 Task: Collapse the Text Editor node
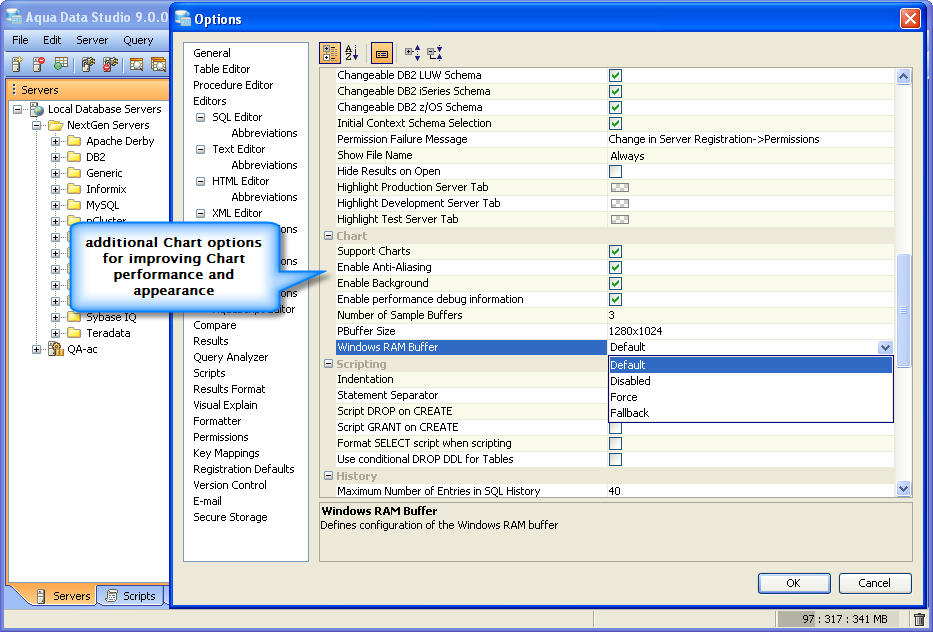201,149
